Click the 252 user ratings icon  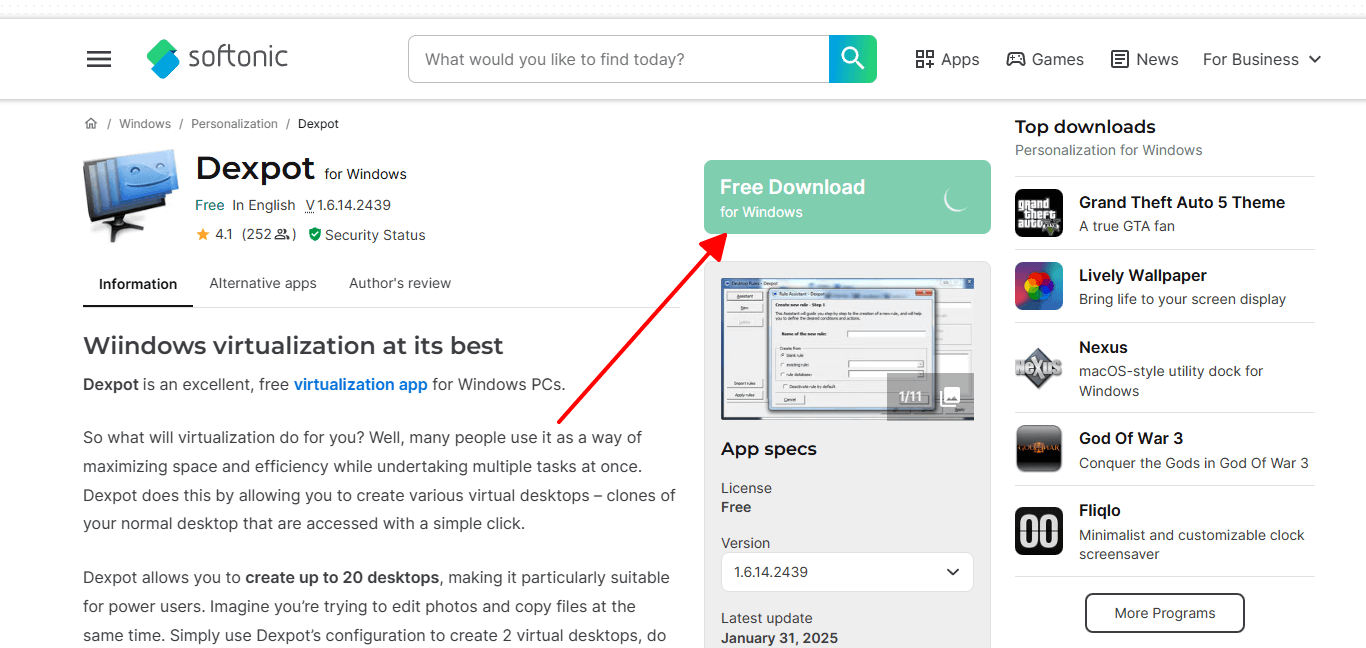(x=283, y=235)
